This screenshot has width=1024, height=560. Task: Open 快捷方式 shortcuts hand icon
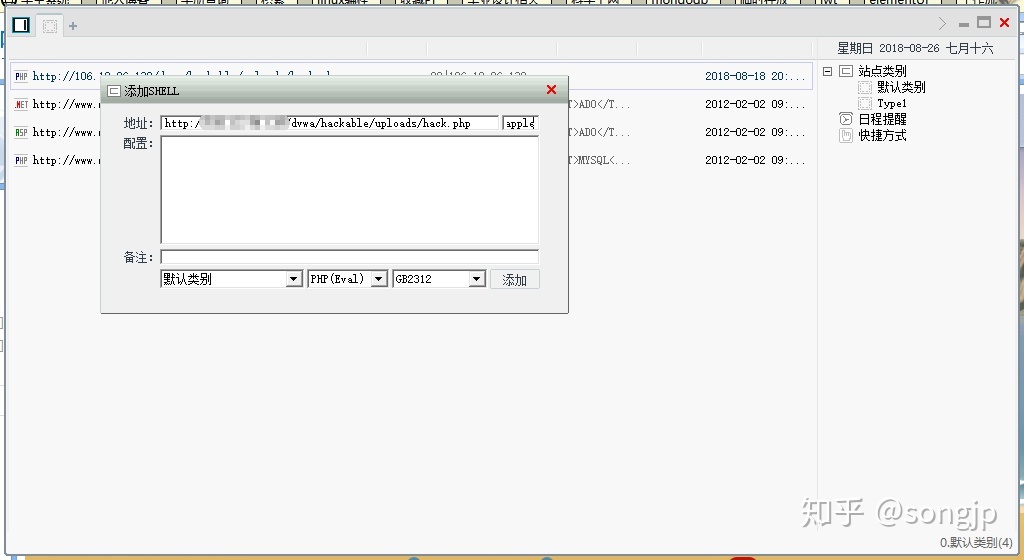point(846,136)
